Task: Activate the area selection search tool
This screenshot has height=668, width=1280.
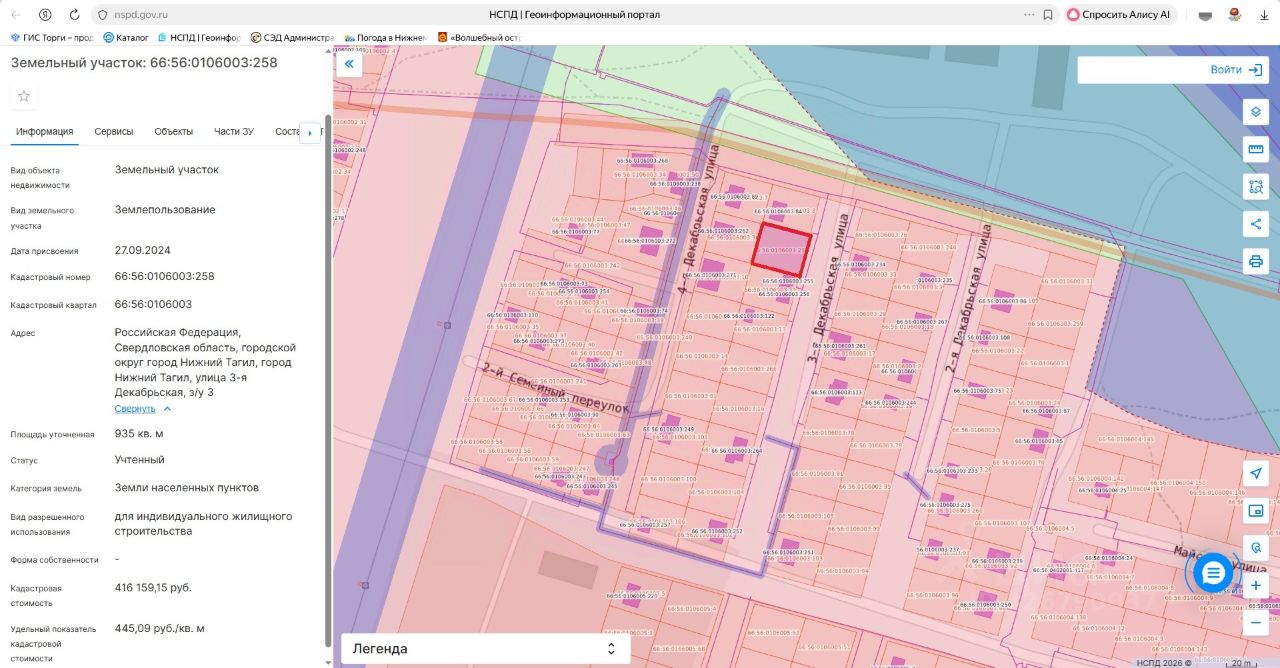Action: point(1255,186)
